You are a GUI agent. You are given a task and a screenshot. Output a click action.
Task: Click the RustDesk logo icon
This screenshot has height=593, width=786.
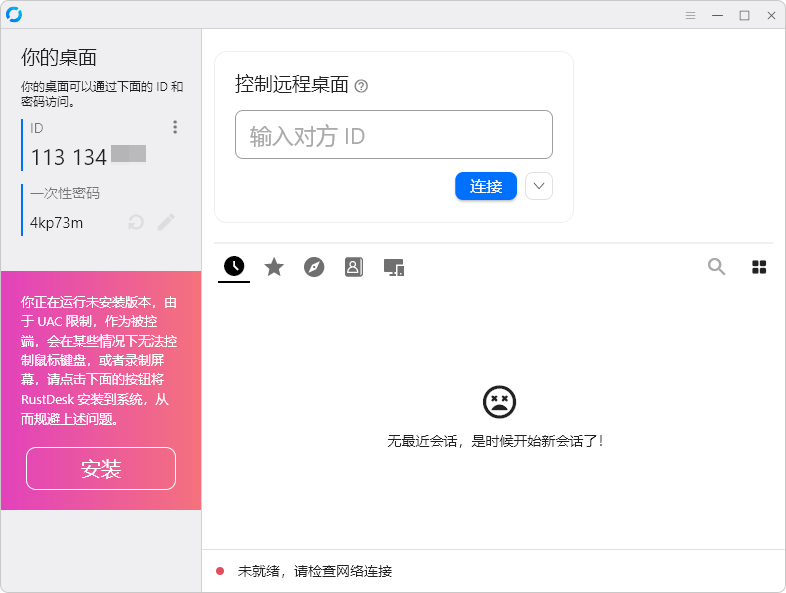(14, 15)
